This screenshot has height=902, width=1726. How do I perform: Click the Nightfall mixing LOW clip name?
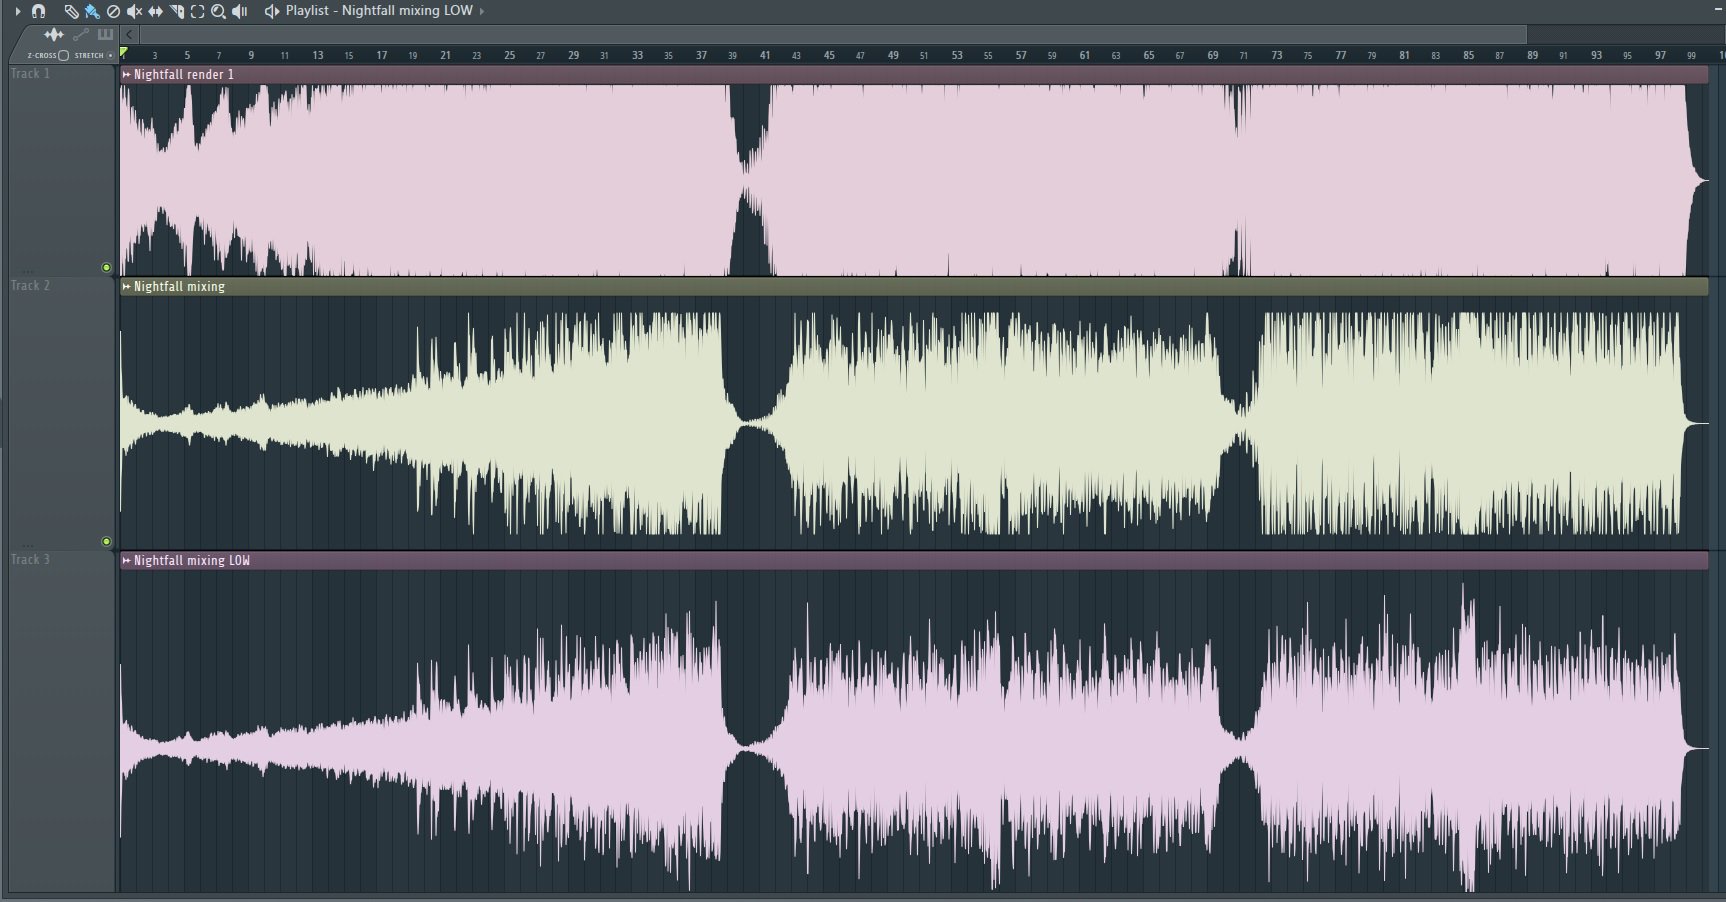click(x=192, y=561)
